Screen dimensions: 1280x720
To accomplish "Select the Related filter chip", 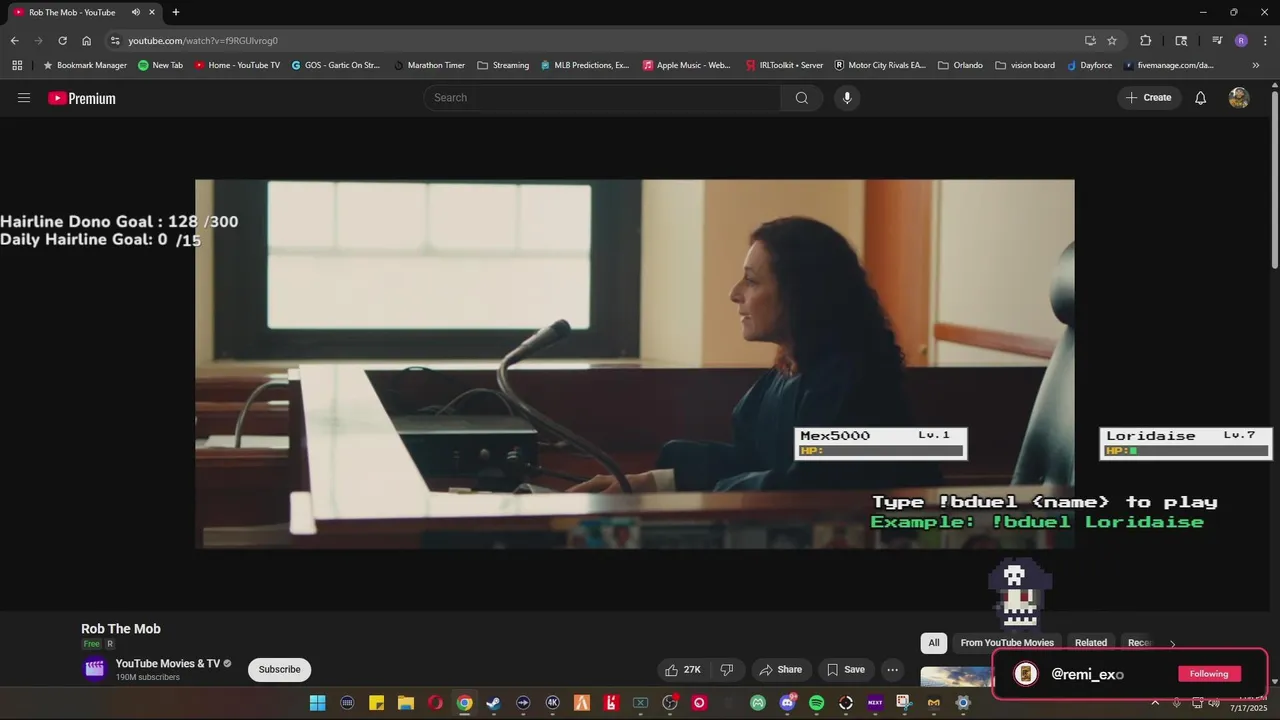I will click(x=1091, y=643).
